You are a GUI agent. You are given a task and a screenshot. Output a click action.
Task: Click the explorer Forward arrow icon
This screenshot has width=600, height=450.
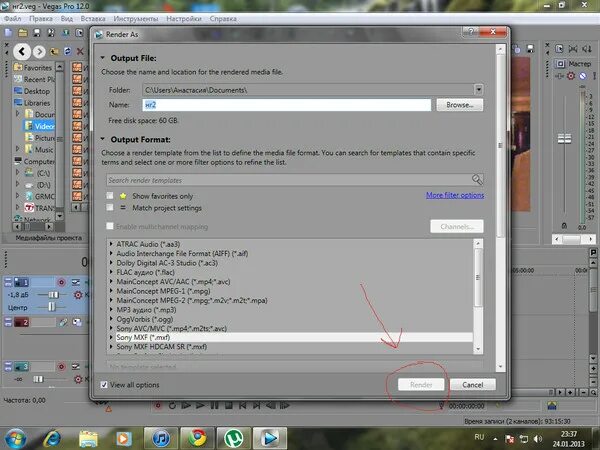click(x=39, y=51)
